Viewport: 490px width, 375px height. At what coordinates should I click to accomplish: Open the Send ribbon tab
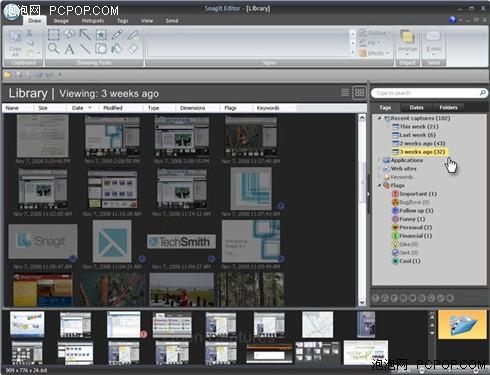[172, 21]
